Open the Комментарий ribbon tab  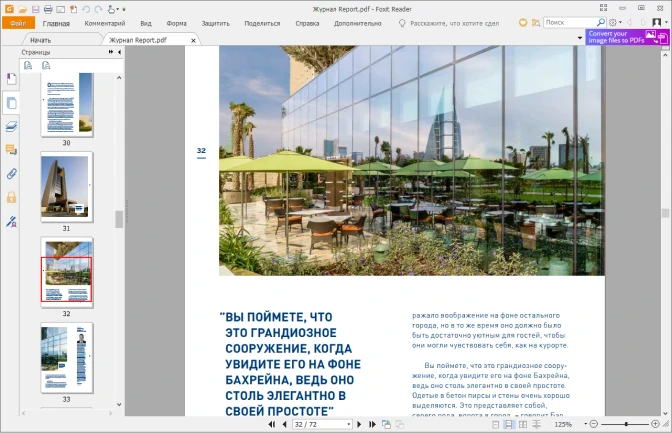coord(105,24)
